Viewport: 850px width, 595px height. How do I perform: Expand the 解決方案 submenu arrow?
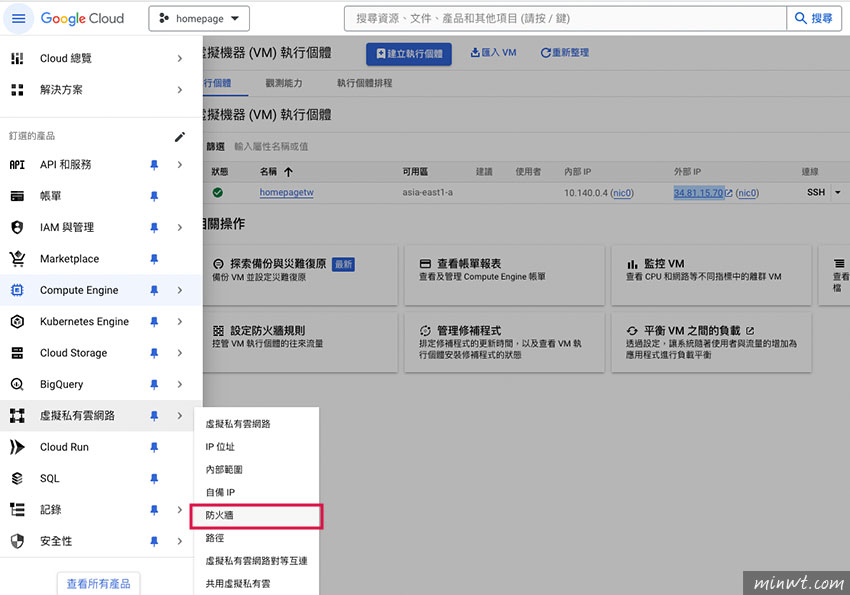(179, 89)
